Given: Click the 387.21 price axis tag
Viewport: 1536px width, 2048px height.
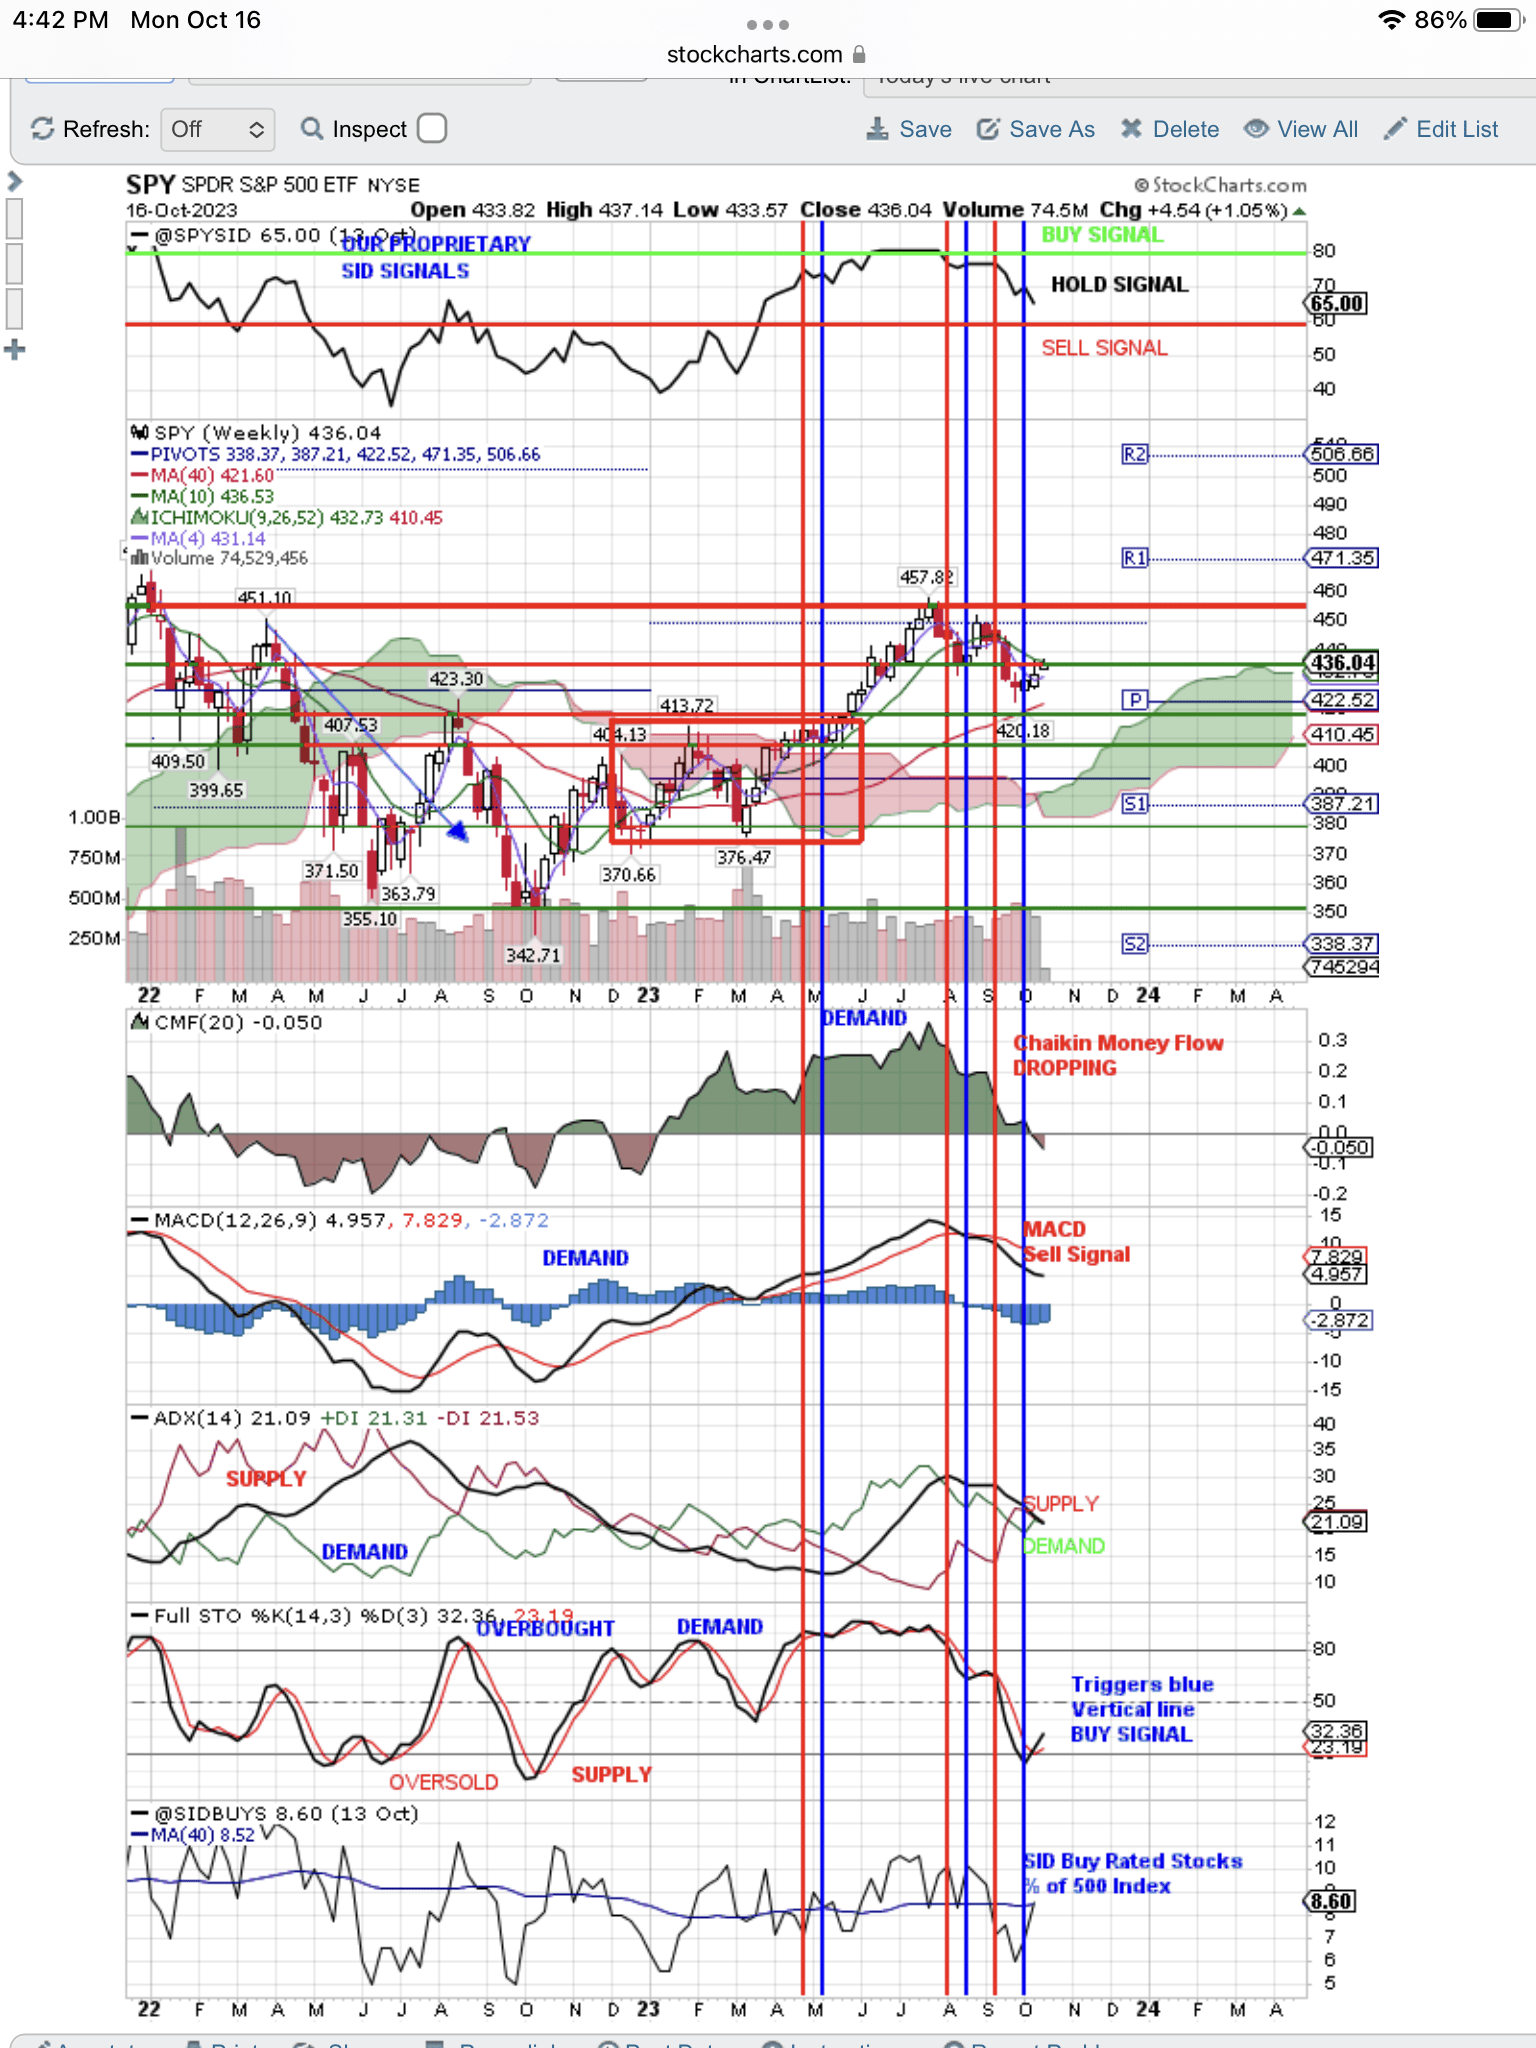Looking at the screenshot, I should pyautogui.click(x=1342, y=804).
